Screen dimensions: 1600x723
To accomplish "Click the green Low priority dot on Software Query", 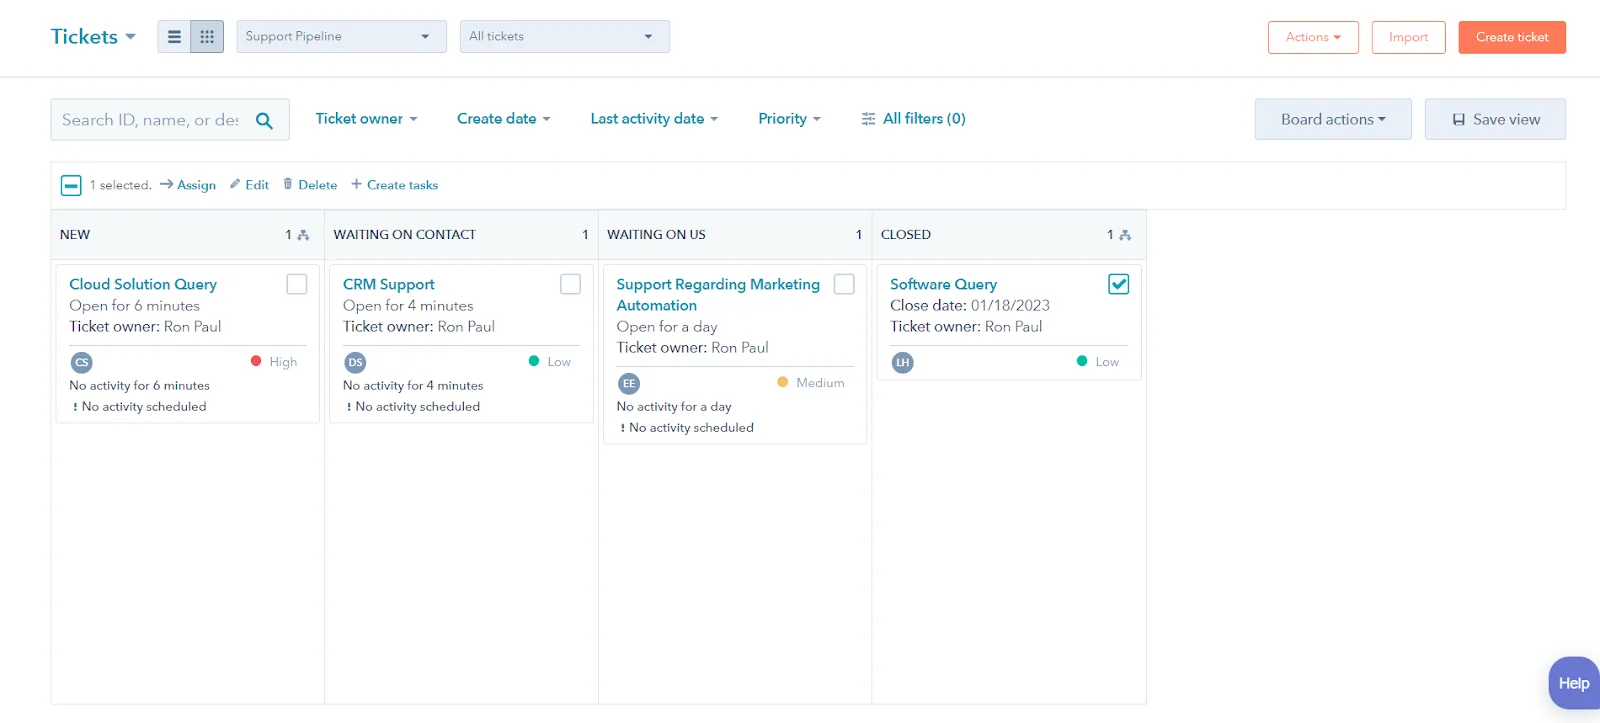I will [1082, 361].
